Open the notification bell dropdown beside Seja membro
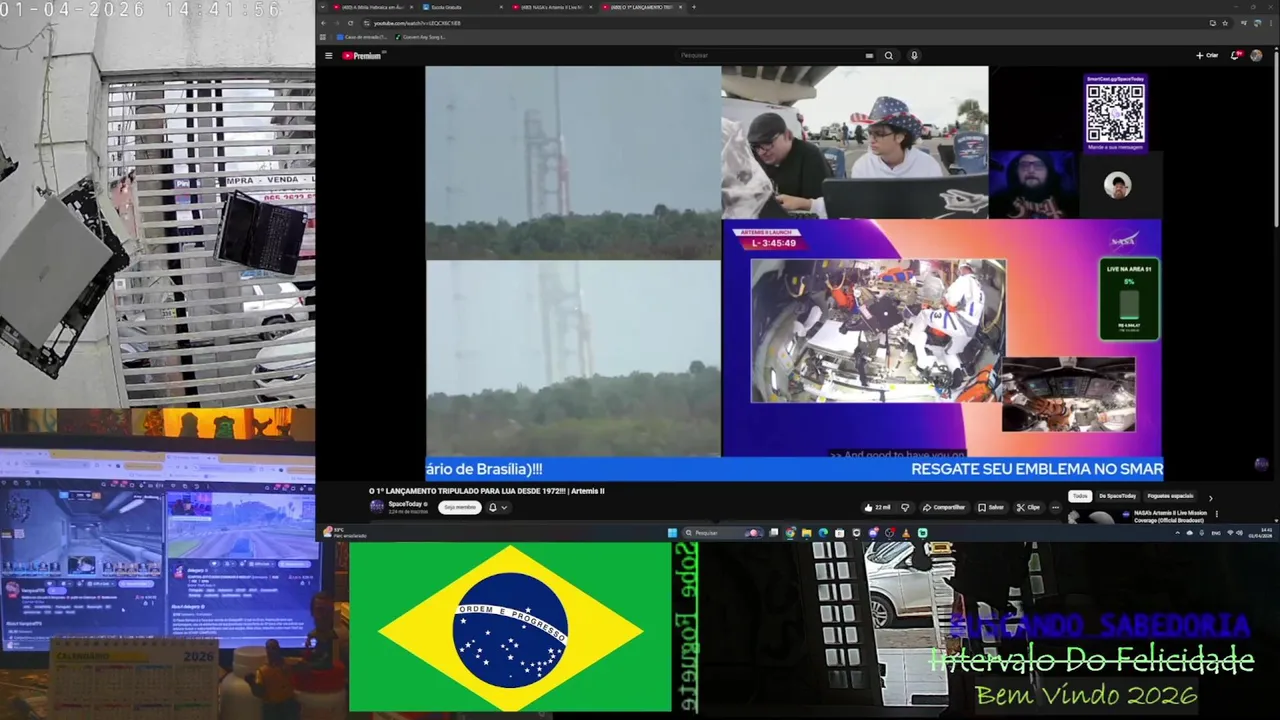Screen dimensions: 1280x720 (x=497, y=507)
